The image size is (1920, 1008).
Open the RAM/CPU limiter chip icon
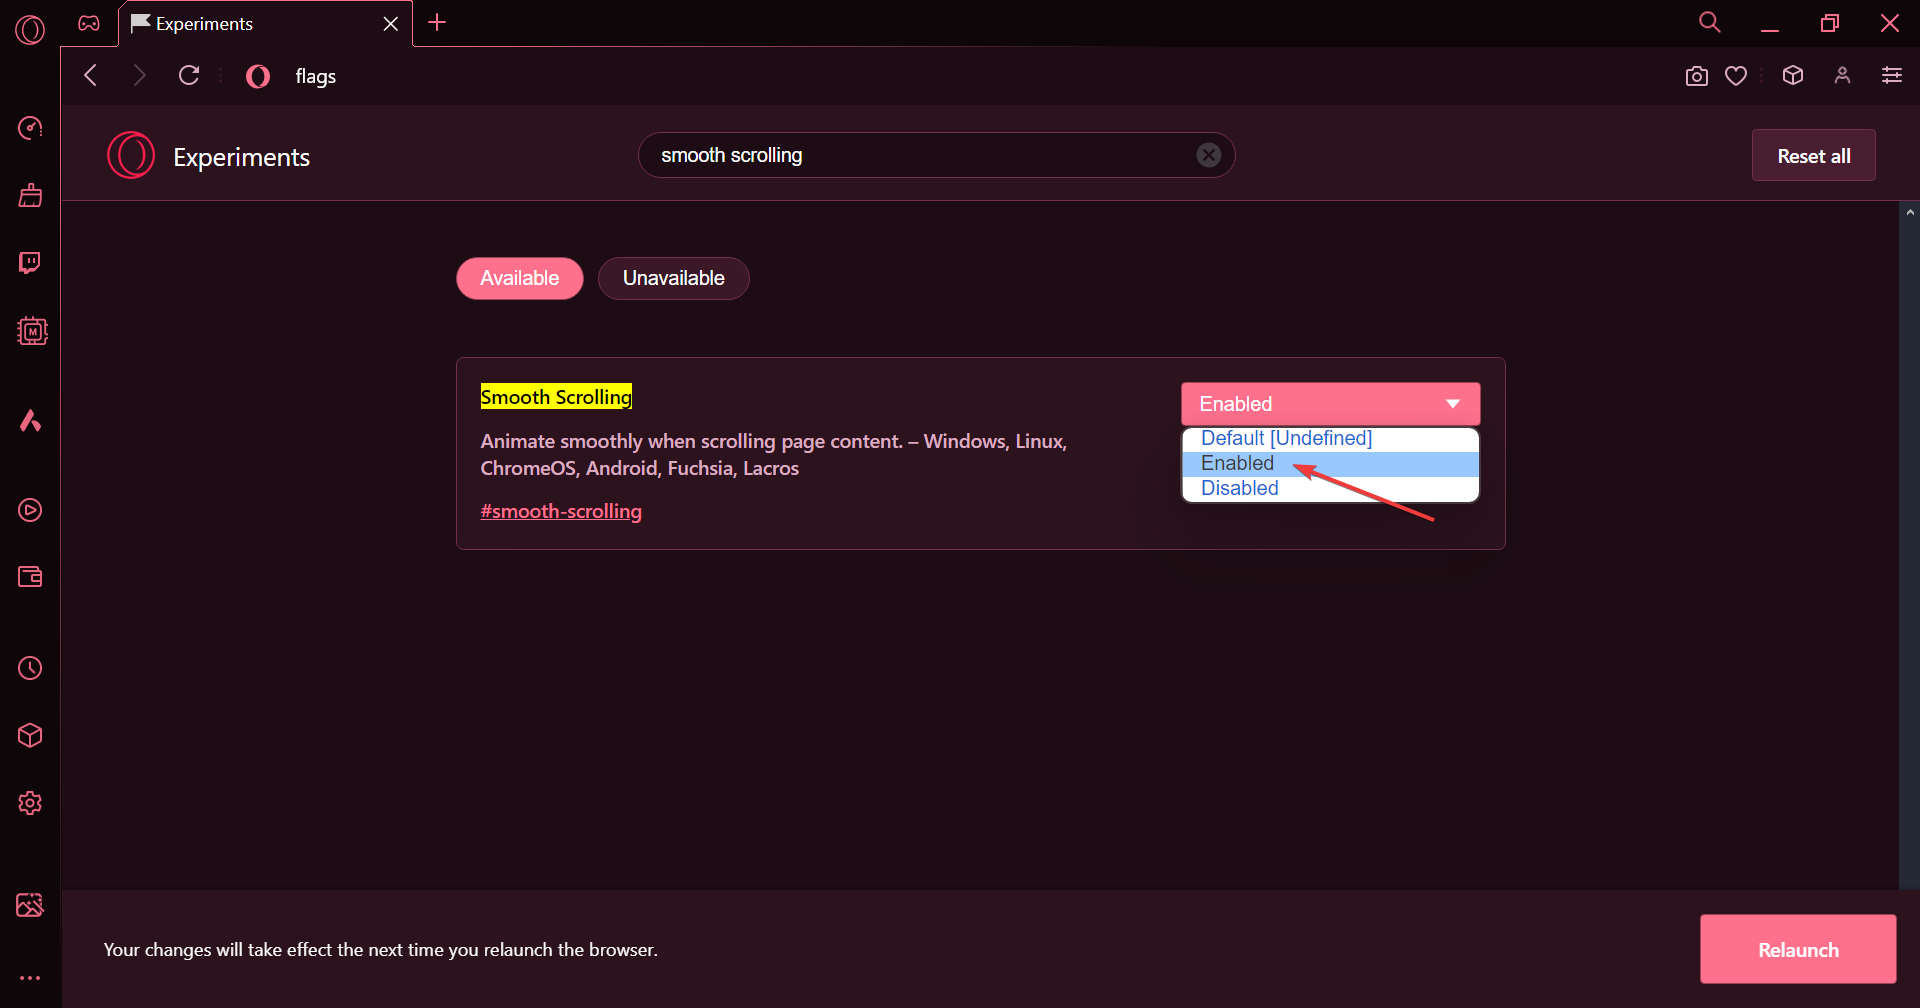tap(32, 331)
